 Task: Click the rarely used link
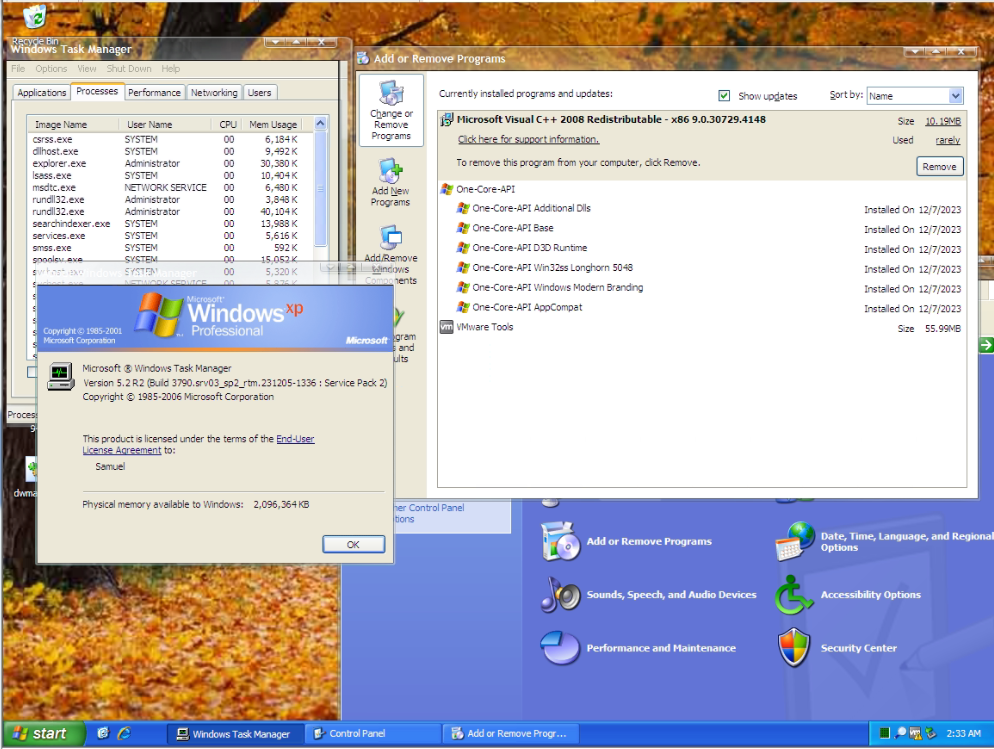point(948,140)
